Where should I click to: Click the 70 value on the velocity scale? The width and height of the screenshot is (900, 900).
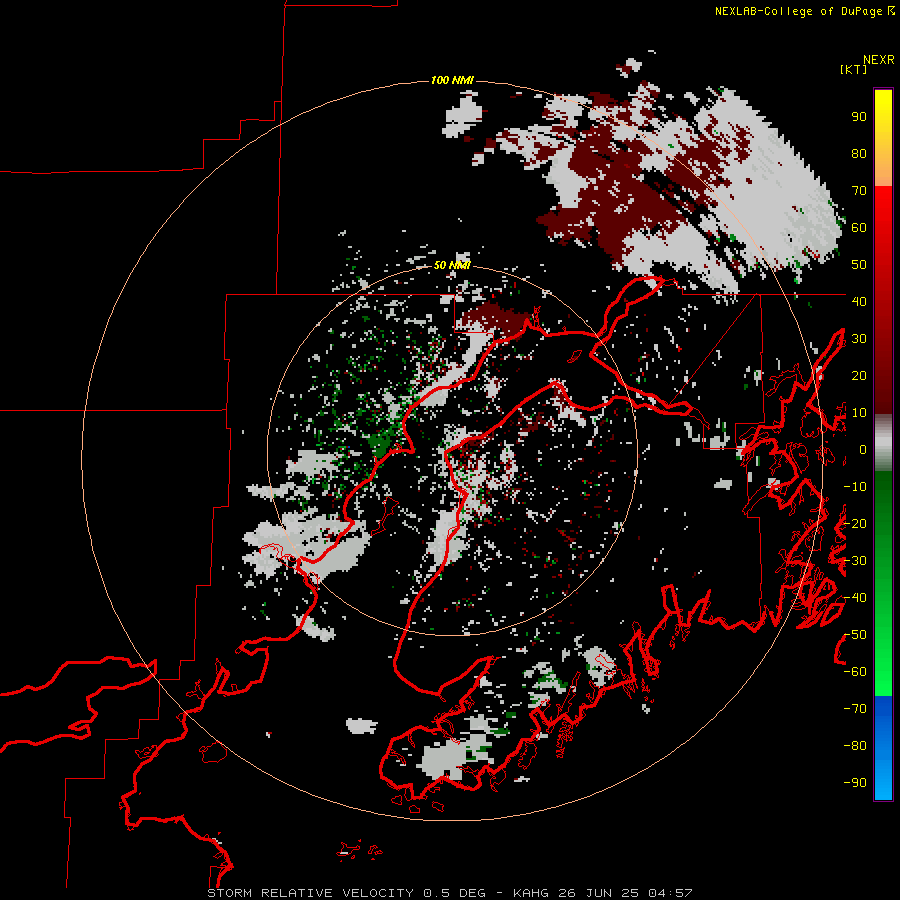[859, 191]
